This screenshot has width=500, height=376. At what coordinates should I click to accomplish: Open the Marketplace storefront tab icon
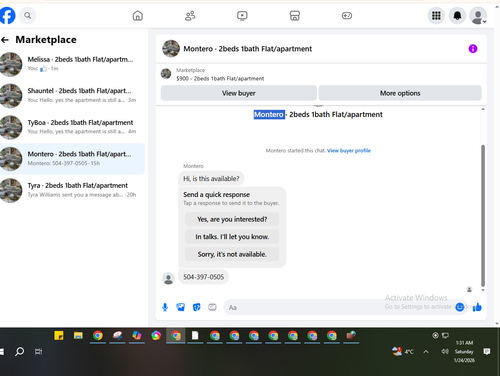[x=295, y=16]
